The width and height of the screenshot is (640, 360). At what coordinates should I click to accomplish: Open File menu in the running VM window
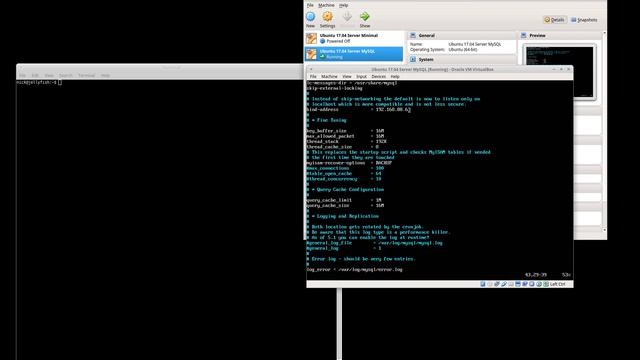click(x=313, y=76)
